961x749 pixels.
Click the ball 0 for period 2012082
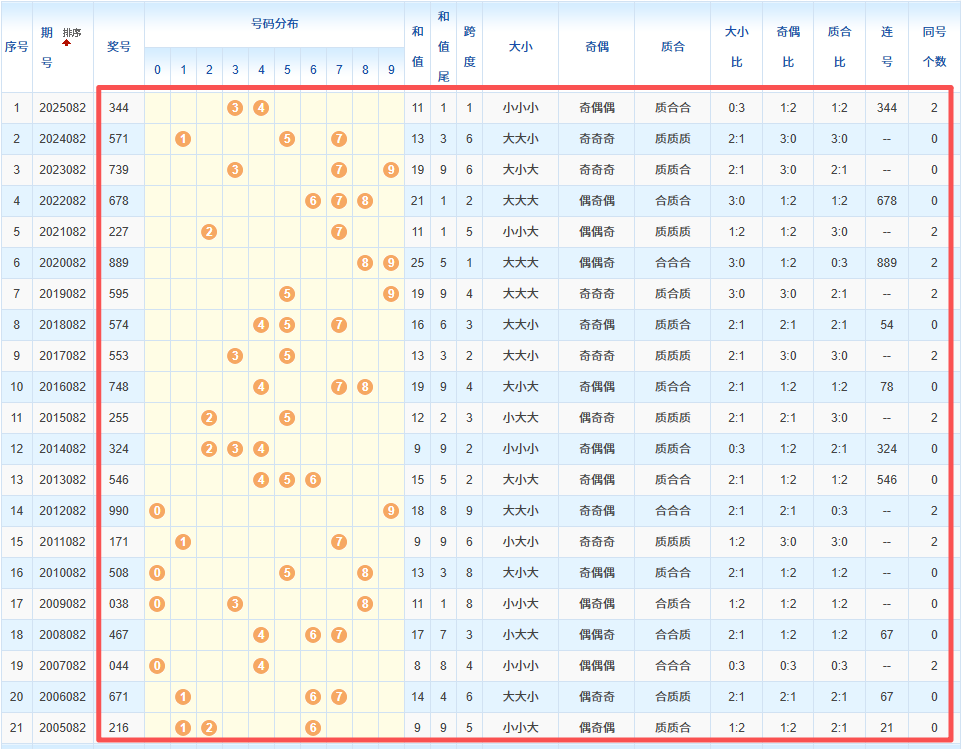pos(156,510)
